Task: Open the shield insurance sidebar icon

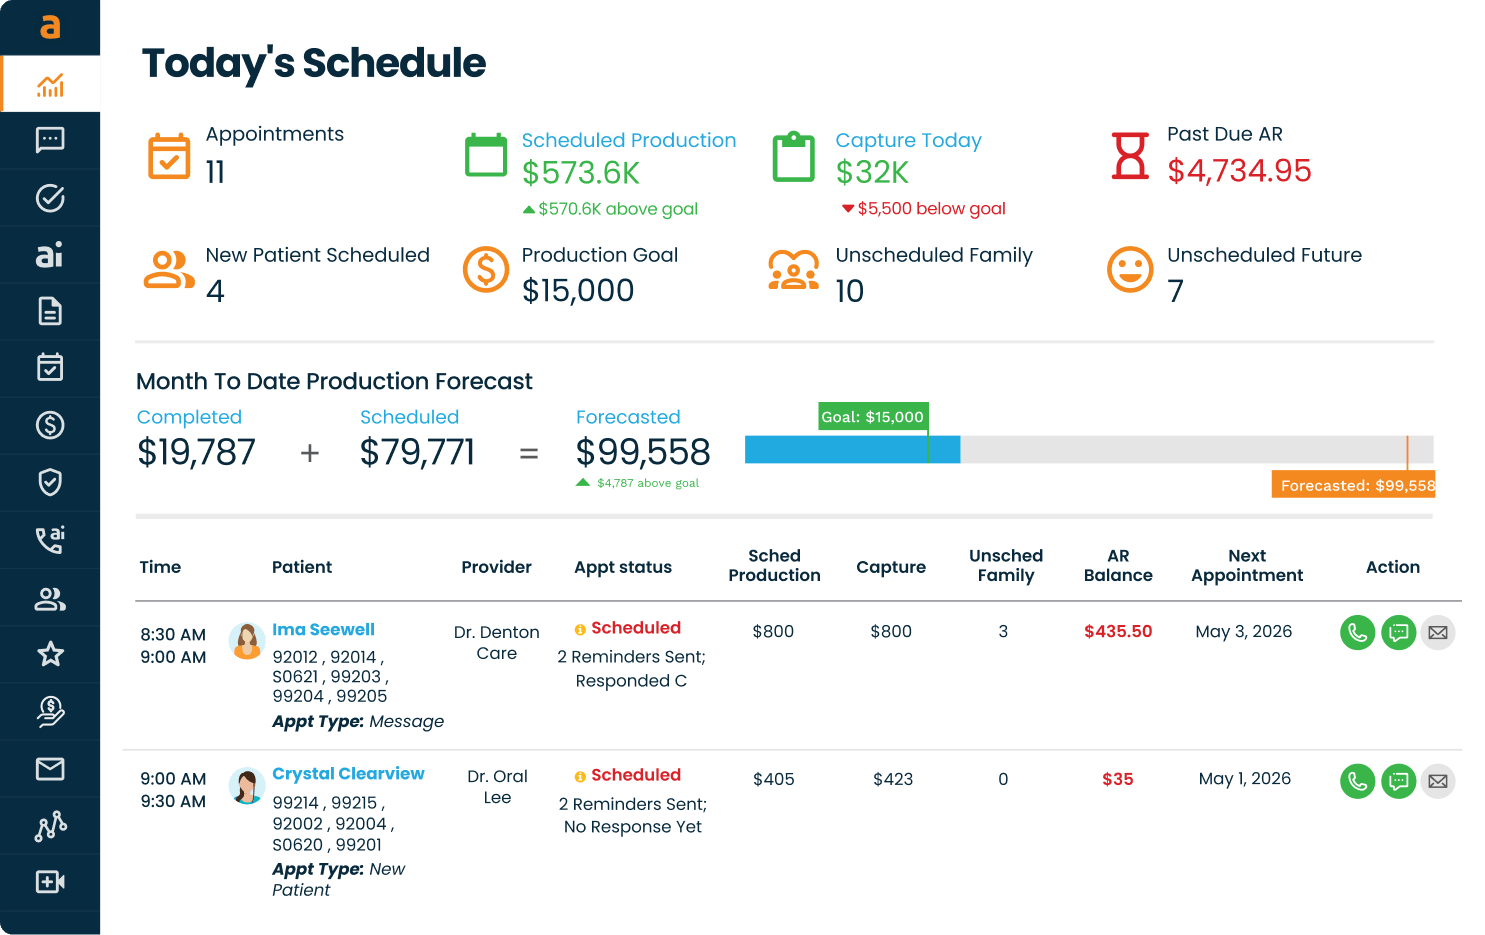Action: click(50, 482)
